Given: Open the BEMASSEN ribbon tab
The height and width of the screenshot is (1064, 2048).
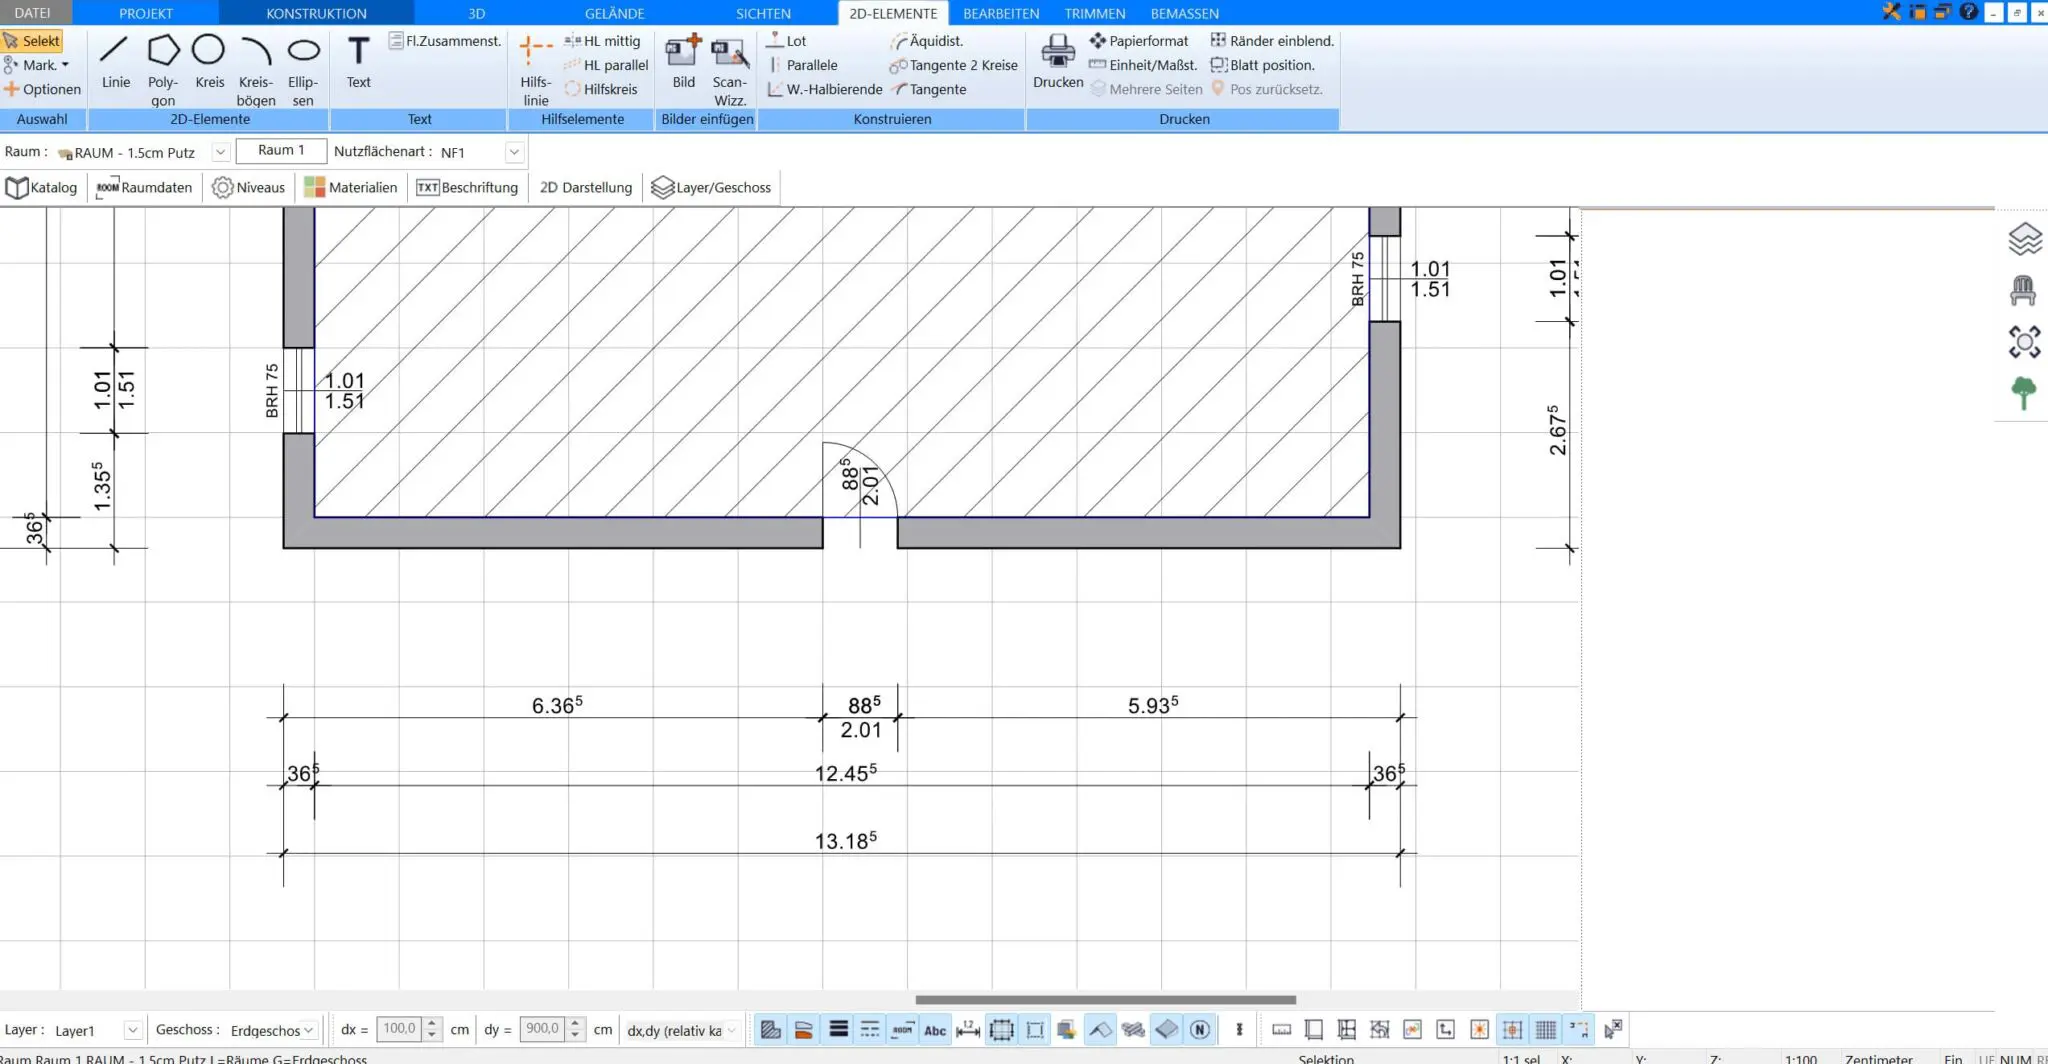Looking at the screenshot, I should (x=1184, y=13).
